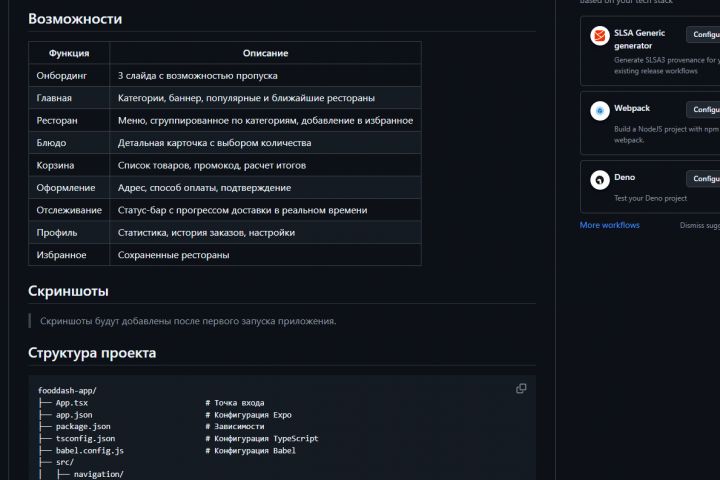Click the Избранное table cell

coord(62,255)
